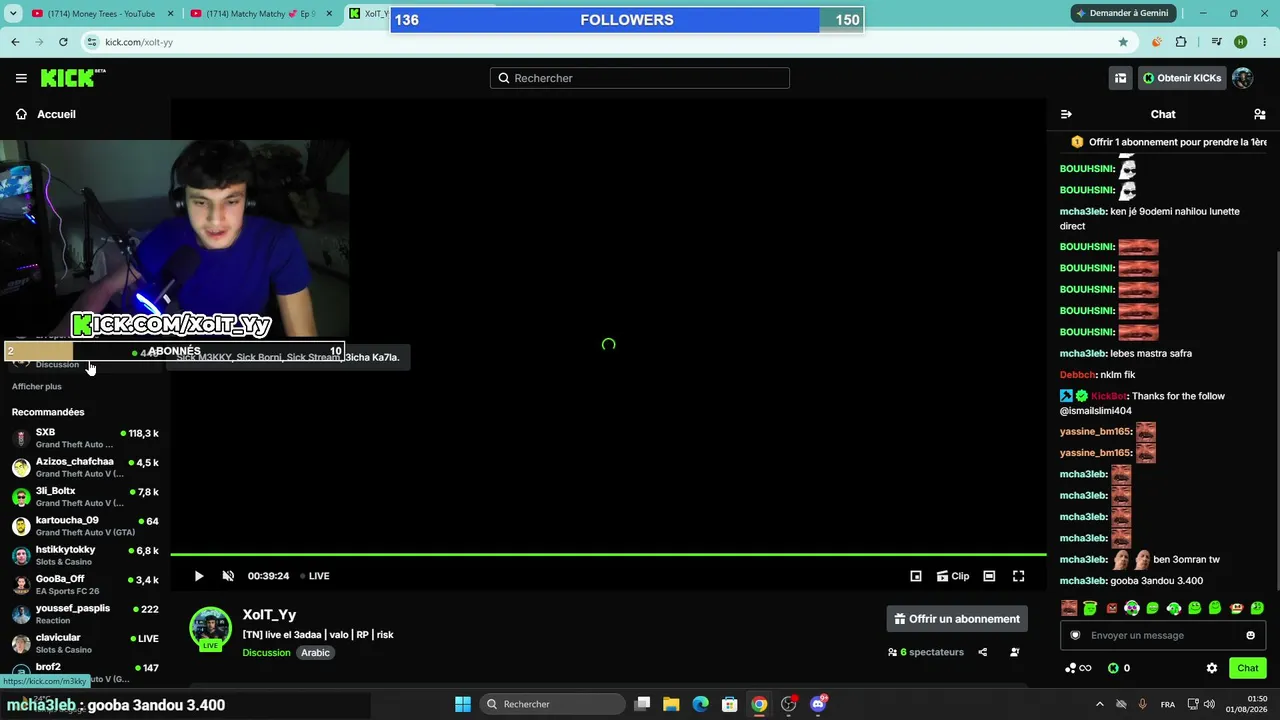Open recommended channel youssef_pasplis
This screenshot has width=1280, height=720.
pos(85,614)
